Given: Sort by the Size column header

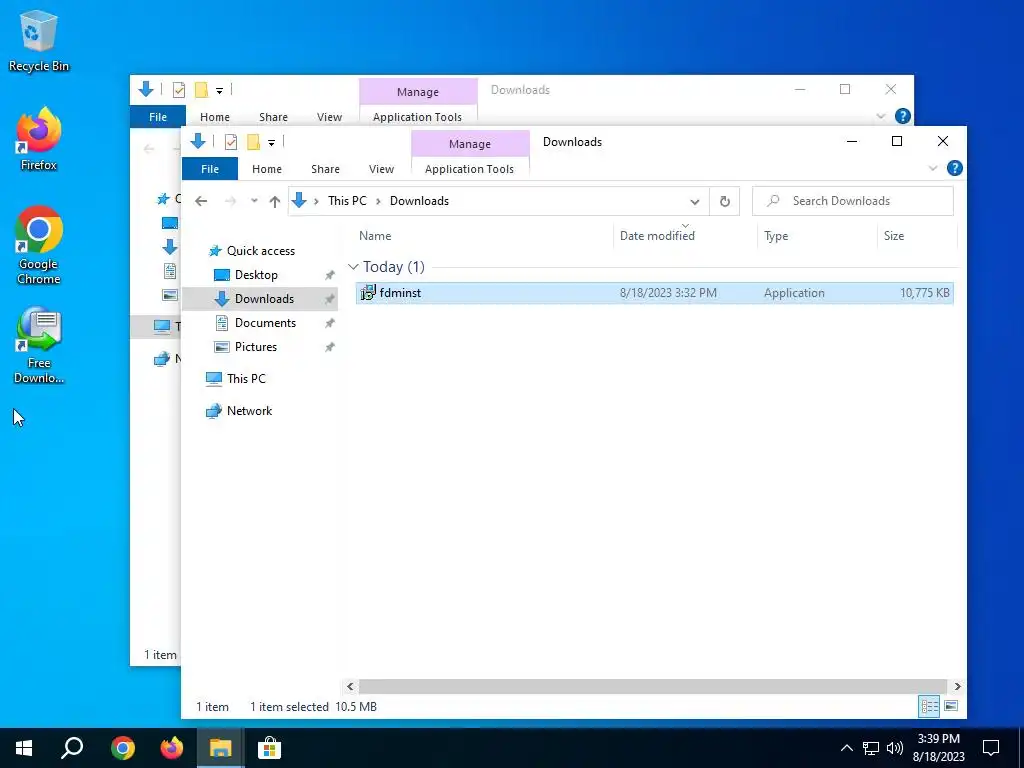Looking at the screenshot, I should tap(917, 236).
